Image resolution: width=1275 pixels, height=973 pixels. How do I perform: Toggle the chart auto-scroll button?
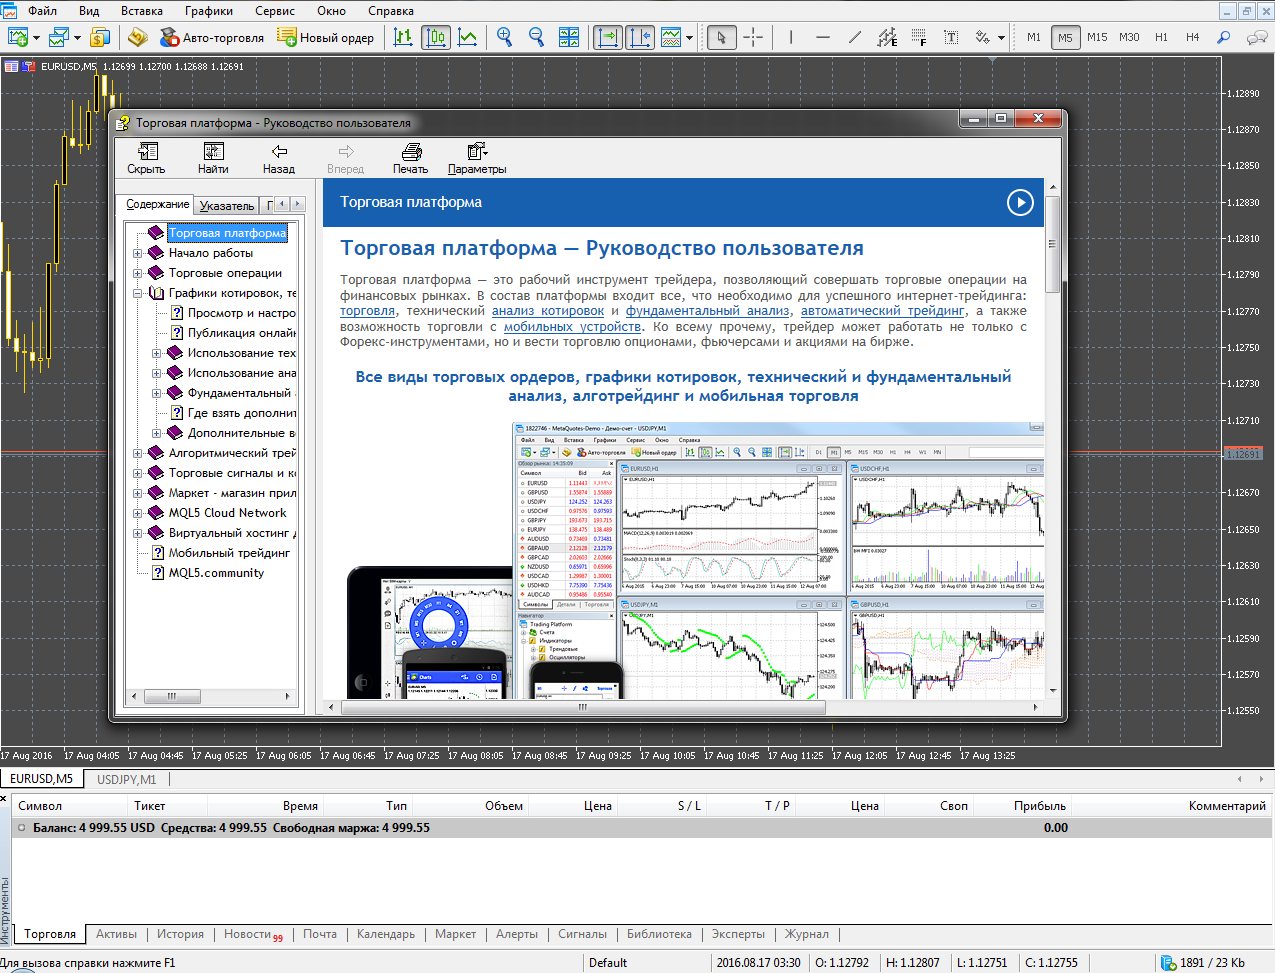coord(607,38)
